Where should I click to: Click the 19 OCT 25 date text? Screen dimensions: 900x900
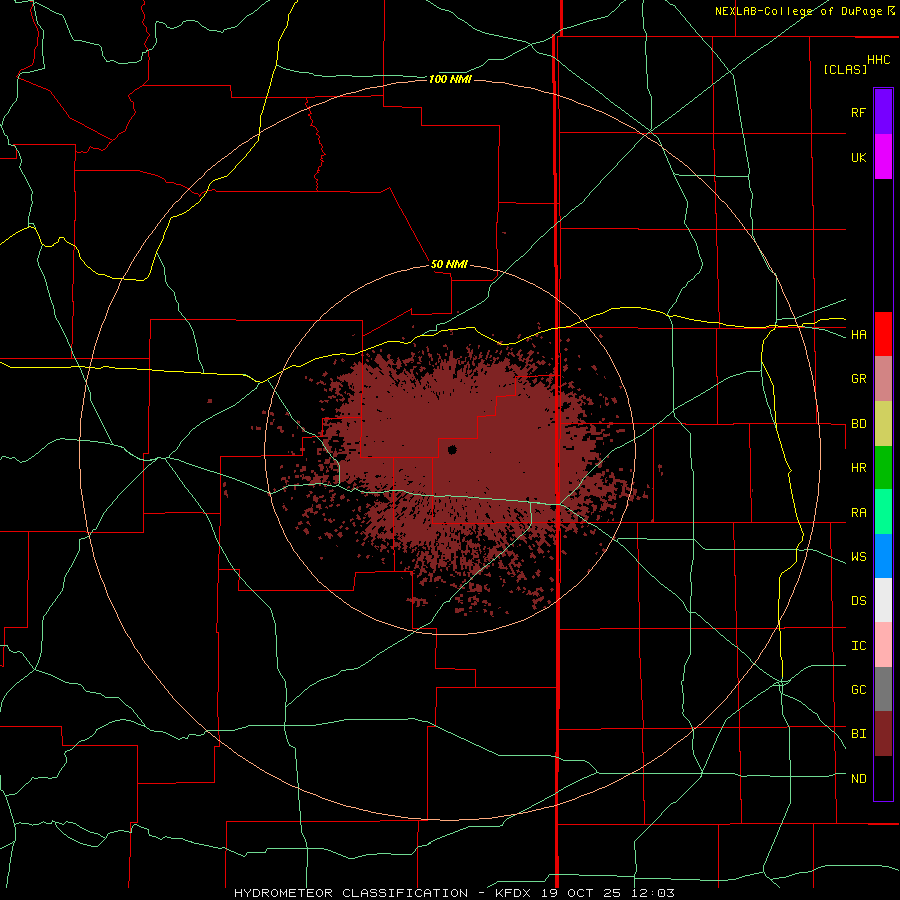click(x=582, y=893)
